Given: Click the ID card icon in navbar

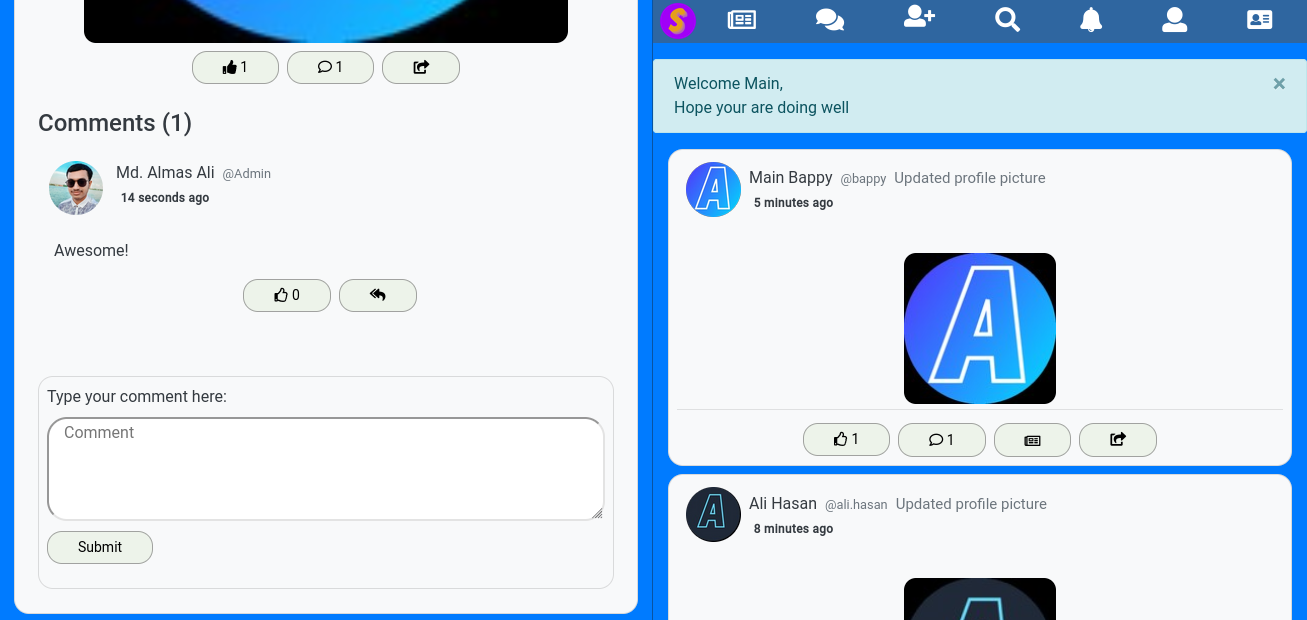Looking at the screenshot, I should click(1260, 19).
